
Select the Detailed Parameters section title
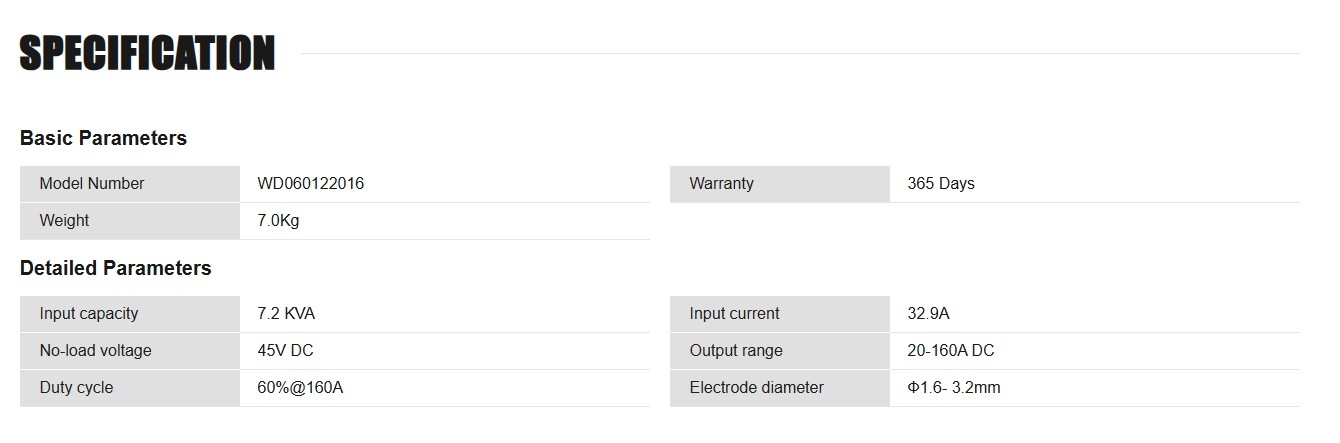click(x=116, y=268)
